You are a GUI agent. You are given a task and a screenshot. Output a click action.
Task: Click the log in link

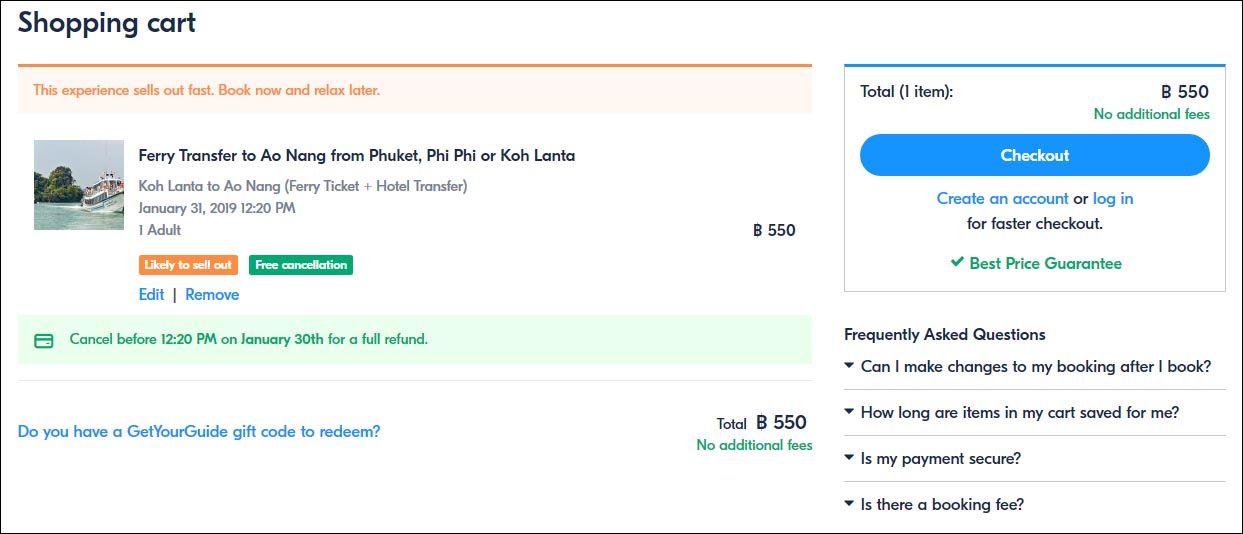tap(1113, 199)
